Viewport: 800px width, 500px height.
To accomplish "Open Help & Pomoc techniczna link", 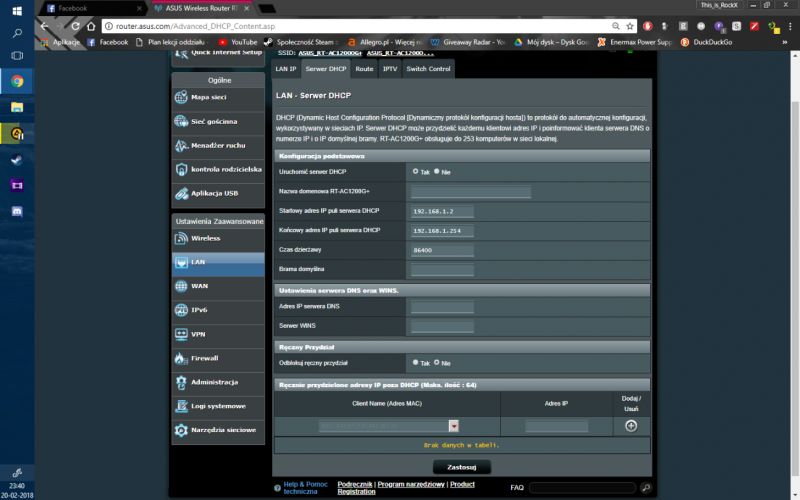I will pyautogui.click(x=306, y=488).
